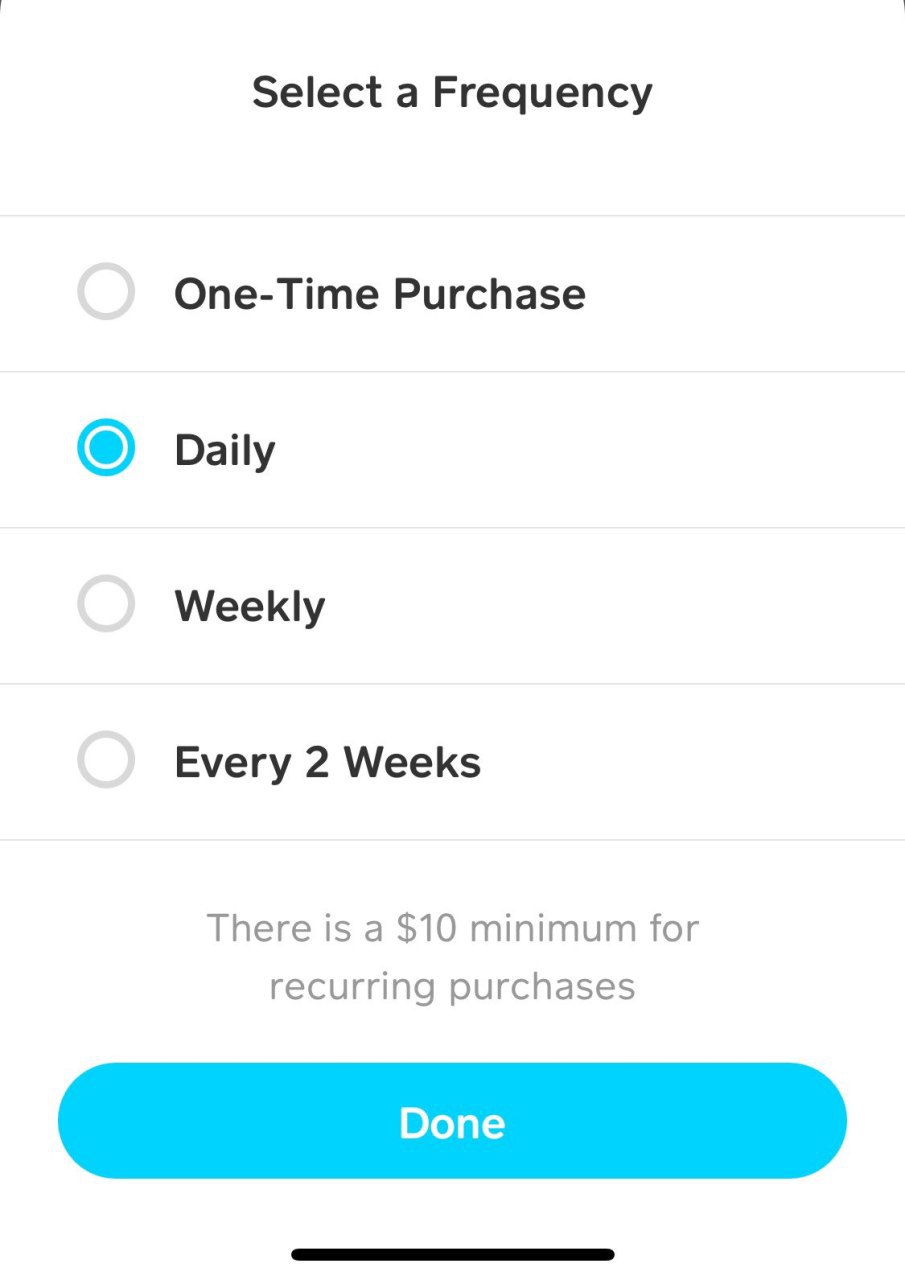
Task: Click the "recurring purchases" text line
Action: (452, 986)
